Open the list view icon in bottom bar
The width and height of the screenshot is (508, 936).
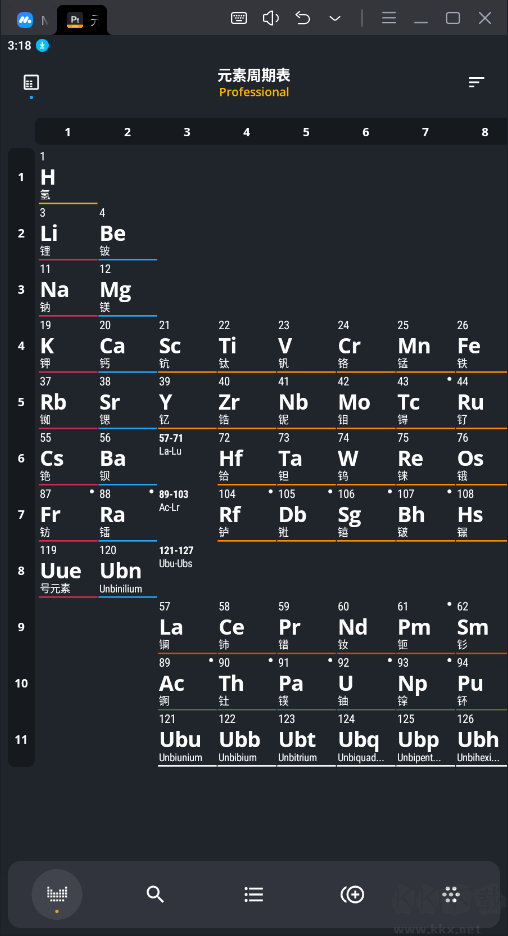click(254, 894)
